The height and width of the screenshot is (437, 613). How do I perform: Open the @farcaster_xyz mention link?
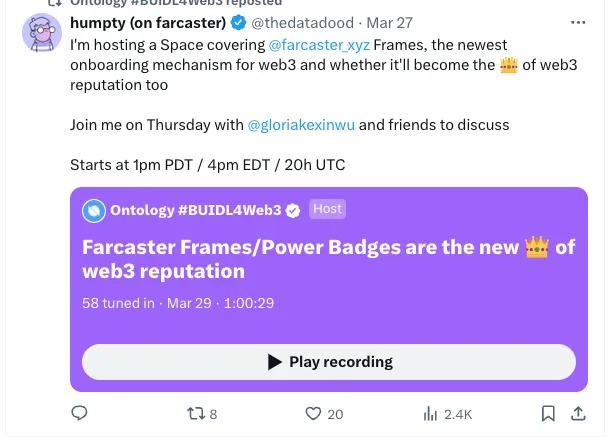(319, 45)
